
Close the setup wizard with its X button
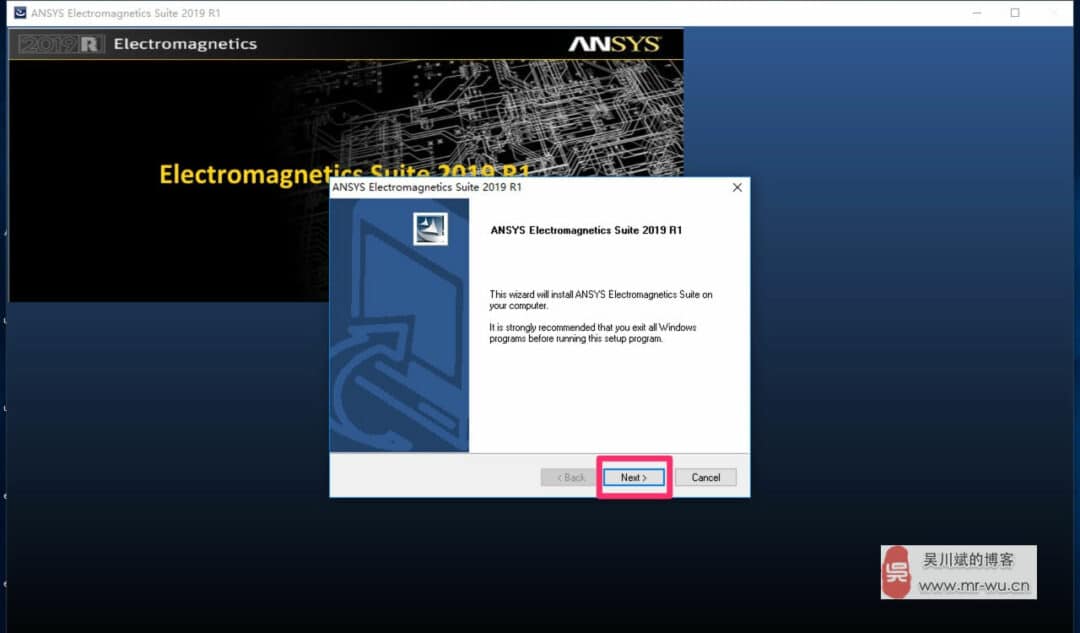(x=737, y=187)
